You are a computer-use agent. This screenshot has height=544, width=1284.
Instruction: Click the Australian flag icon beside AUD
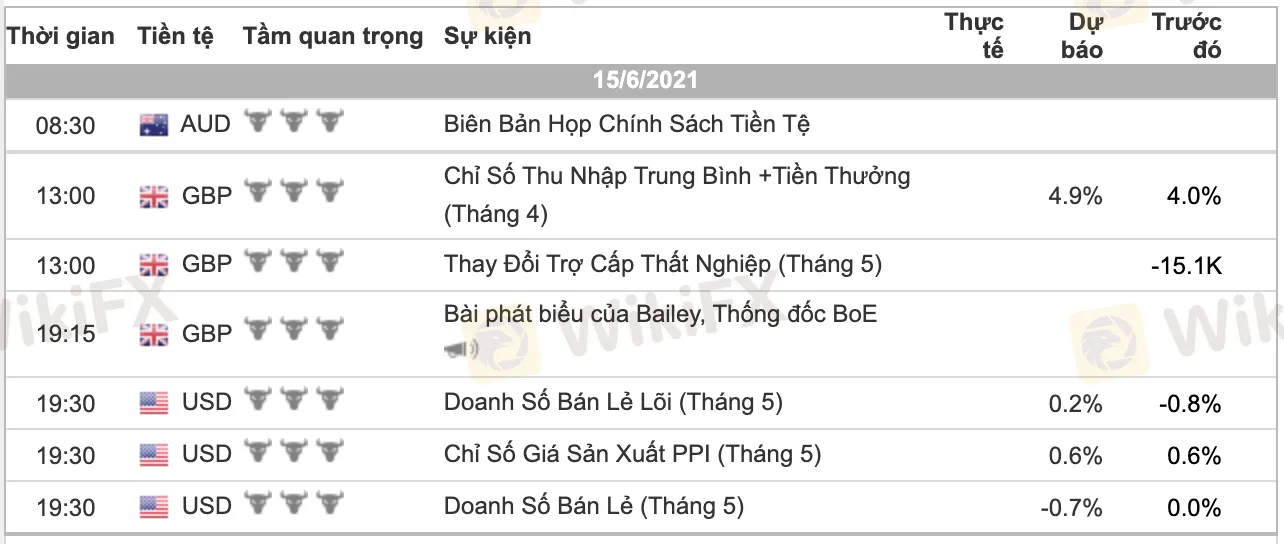(x=154, y=125)
